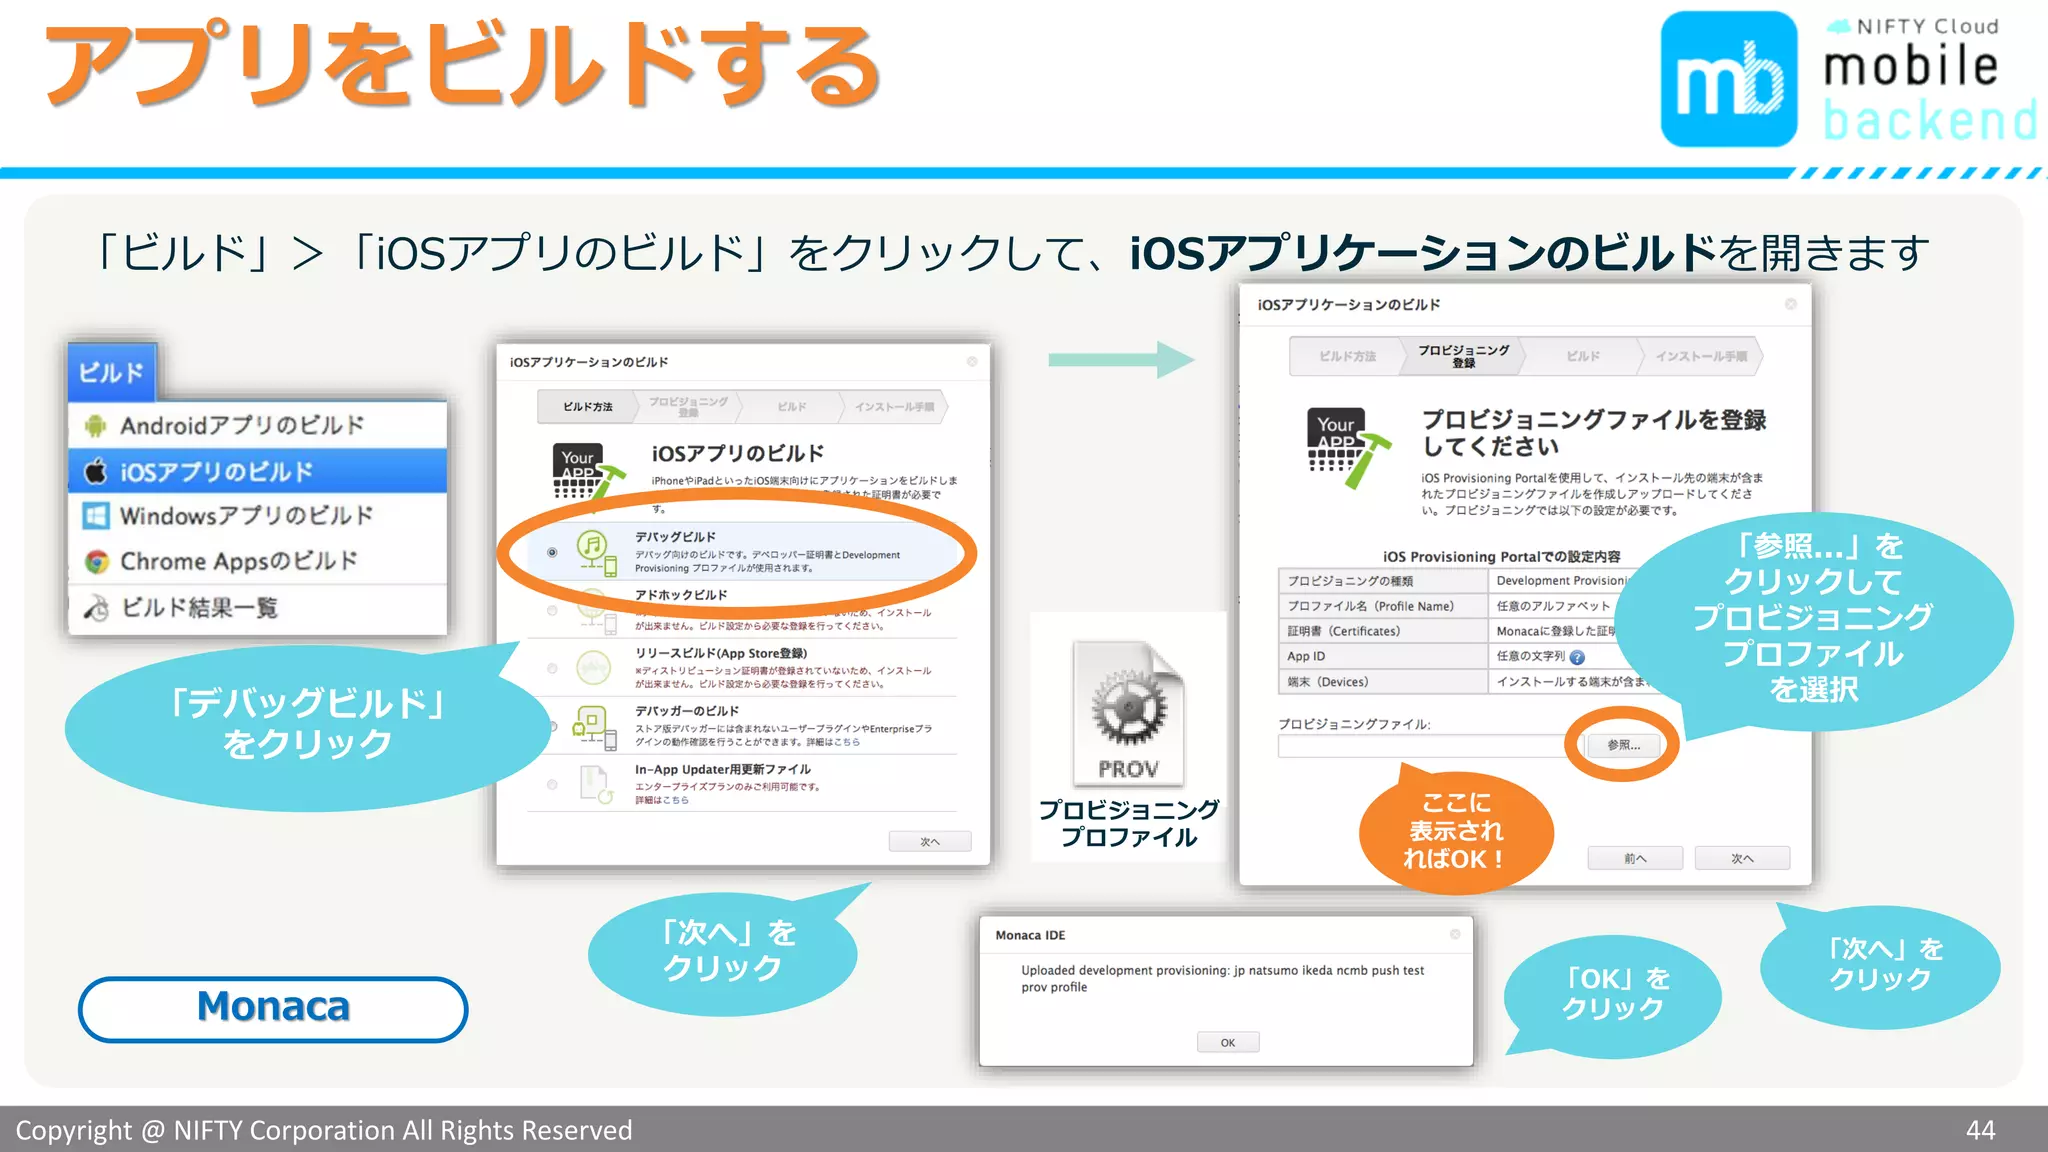Click the Your APP hammer icon in provisioning dialog
The width and height of the screenshot is (2048, 1152).
[x=1348, y=447]
